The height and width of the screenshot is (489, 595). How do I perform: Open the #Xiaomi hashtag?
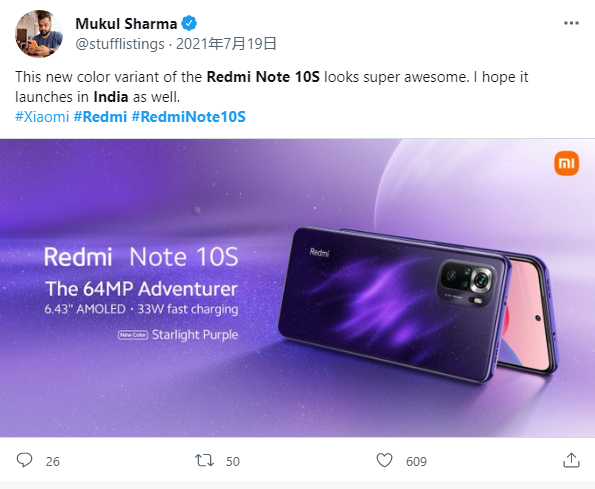[42, 116]
